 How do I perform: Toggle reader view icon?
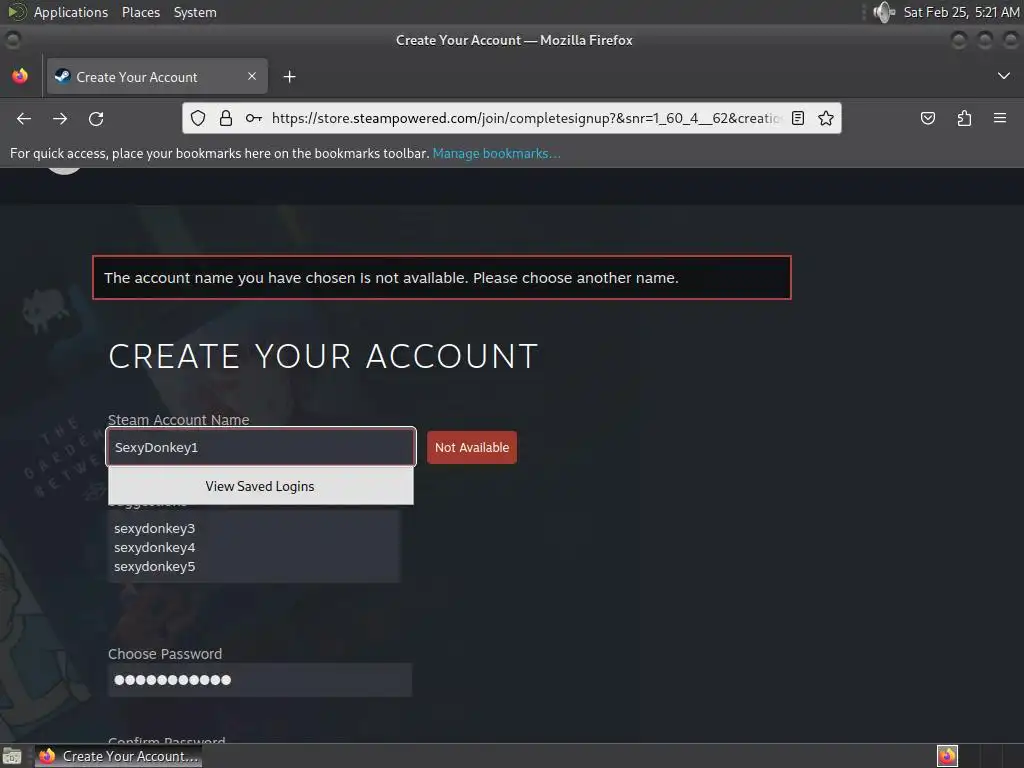[797, 118]
